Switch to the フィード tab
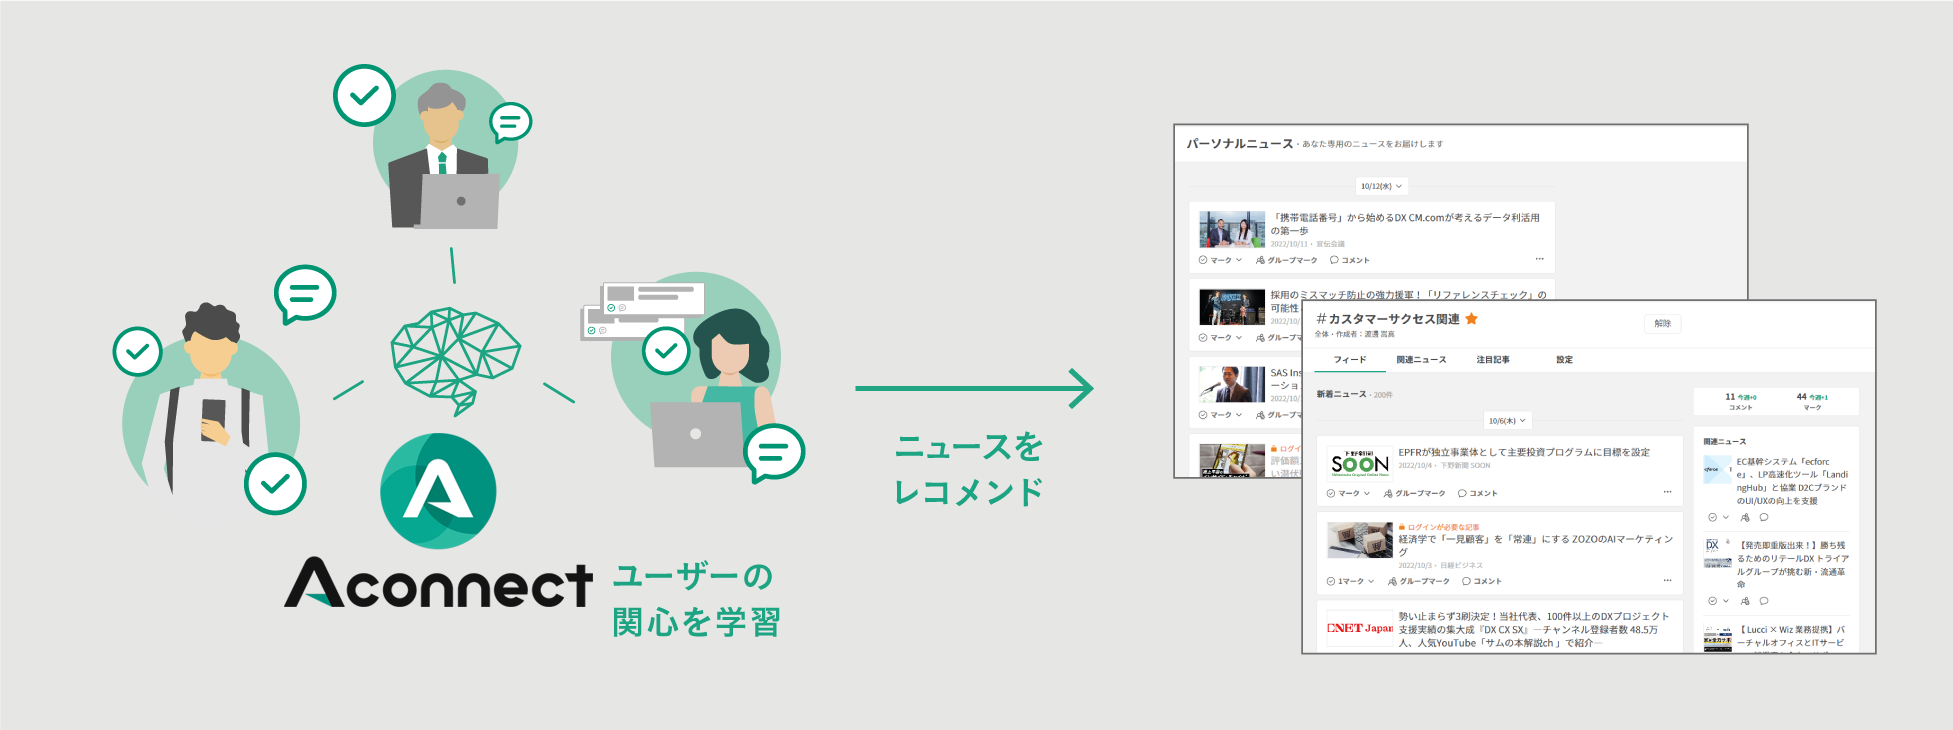 tap(1349, 360)
